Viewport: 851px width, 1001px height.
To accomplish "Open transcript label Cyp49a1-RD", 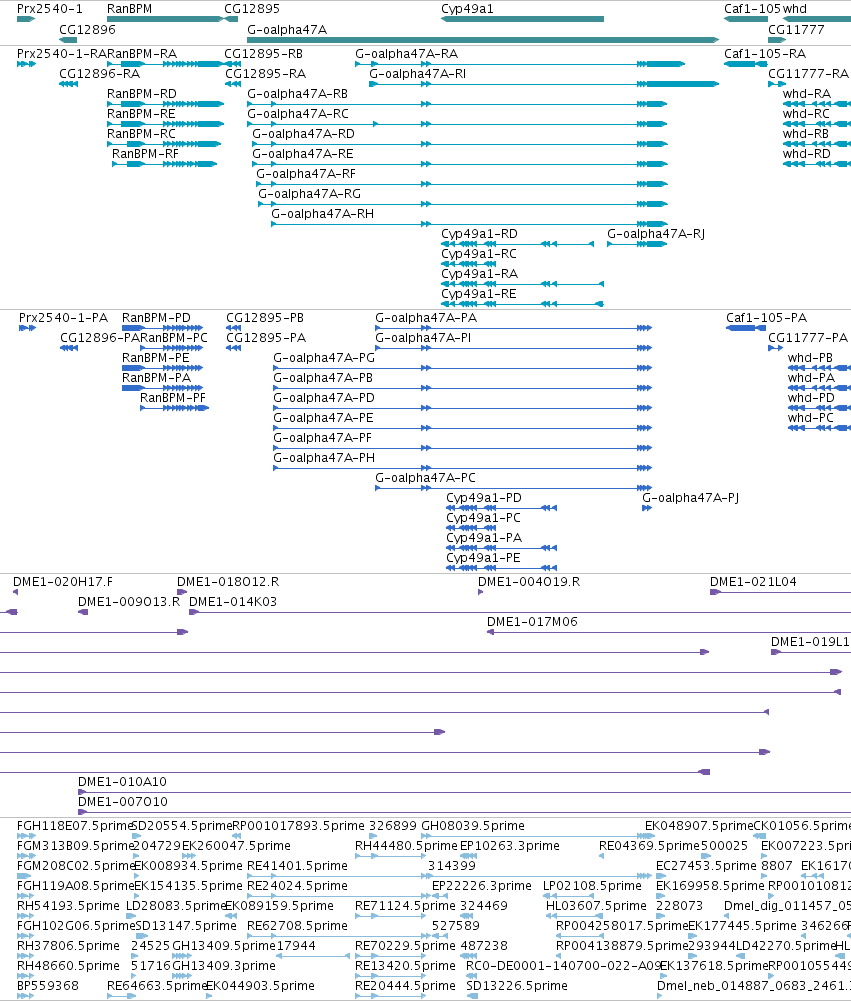I will [479, 234].
